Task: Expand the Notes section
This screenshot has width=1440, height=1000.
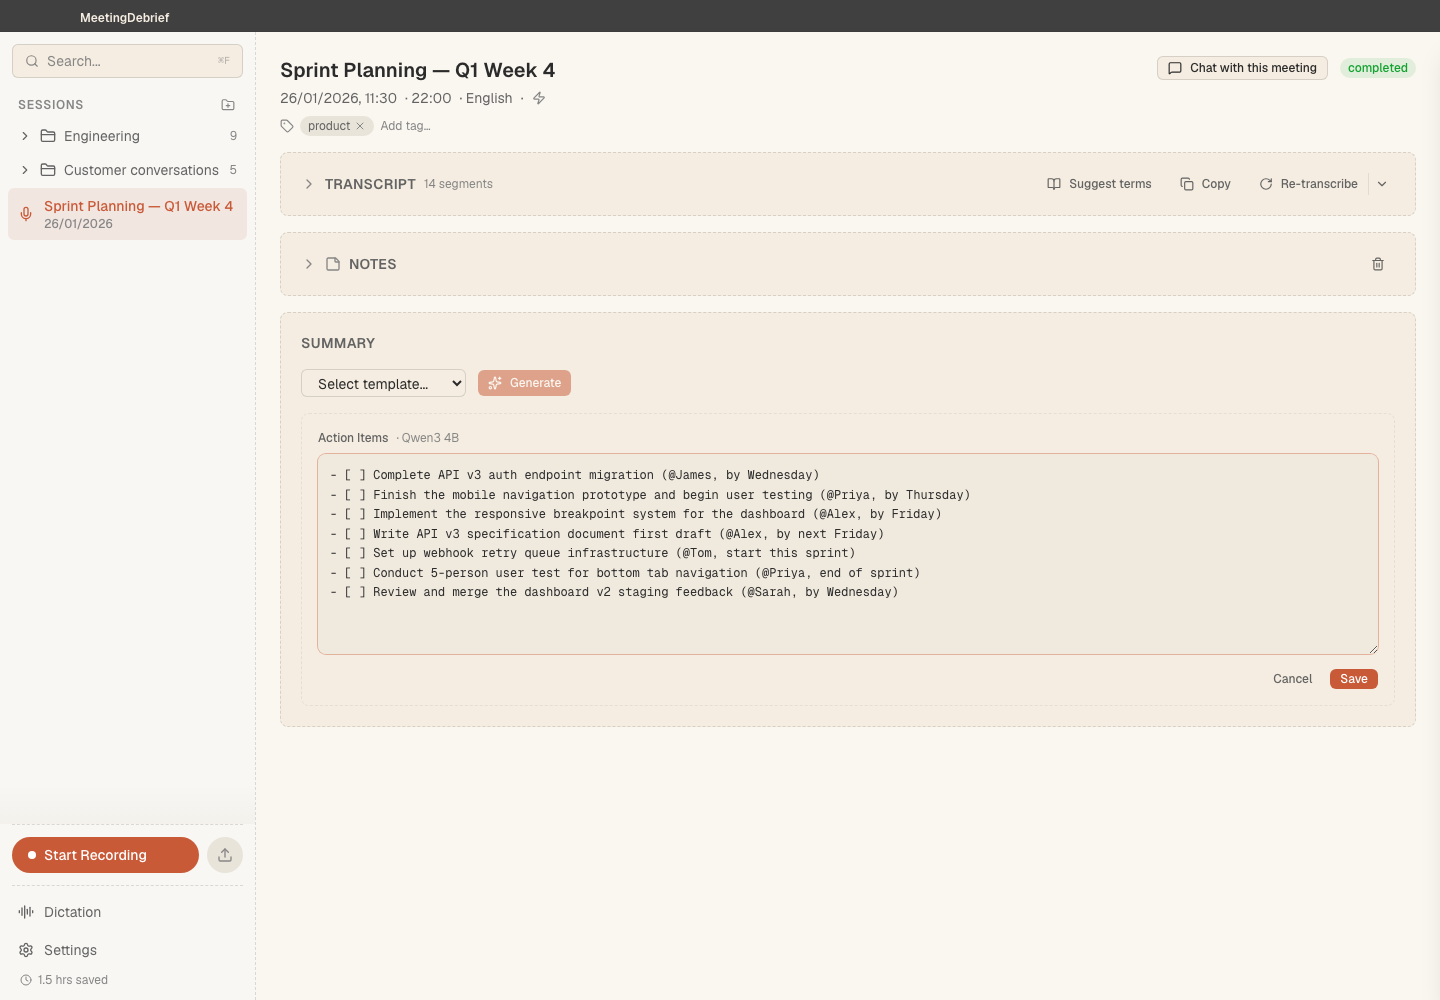Action: (309, 264)
